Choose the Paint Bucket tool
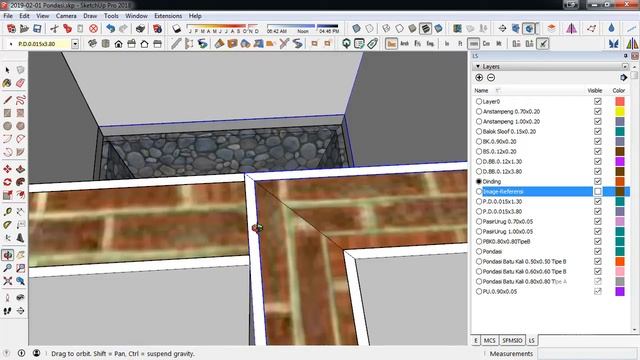This screenshot has height=360, width=640. tap(7, 83)
